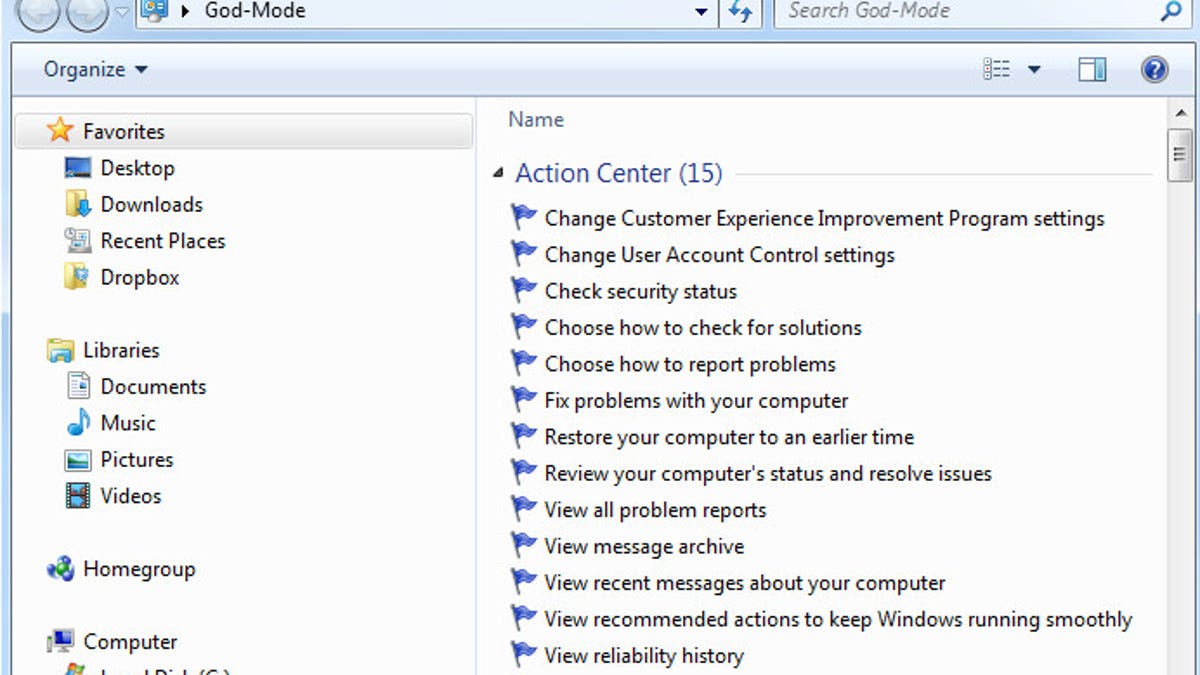Click flag icon beside Check security status

[x=524, y=291]
